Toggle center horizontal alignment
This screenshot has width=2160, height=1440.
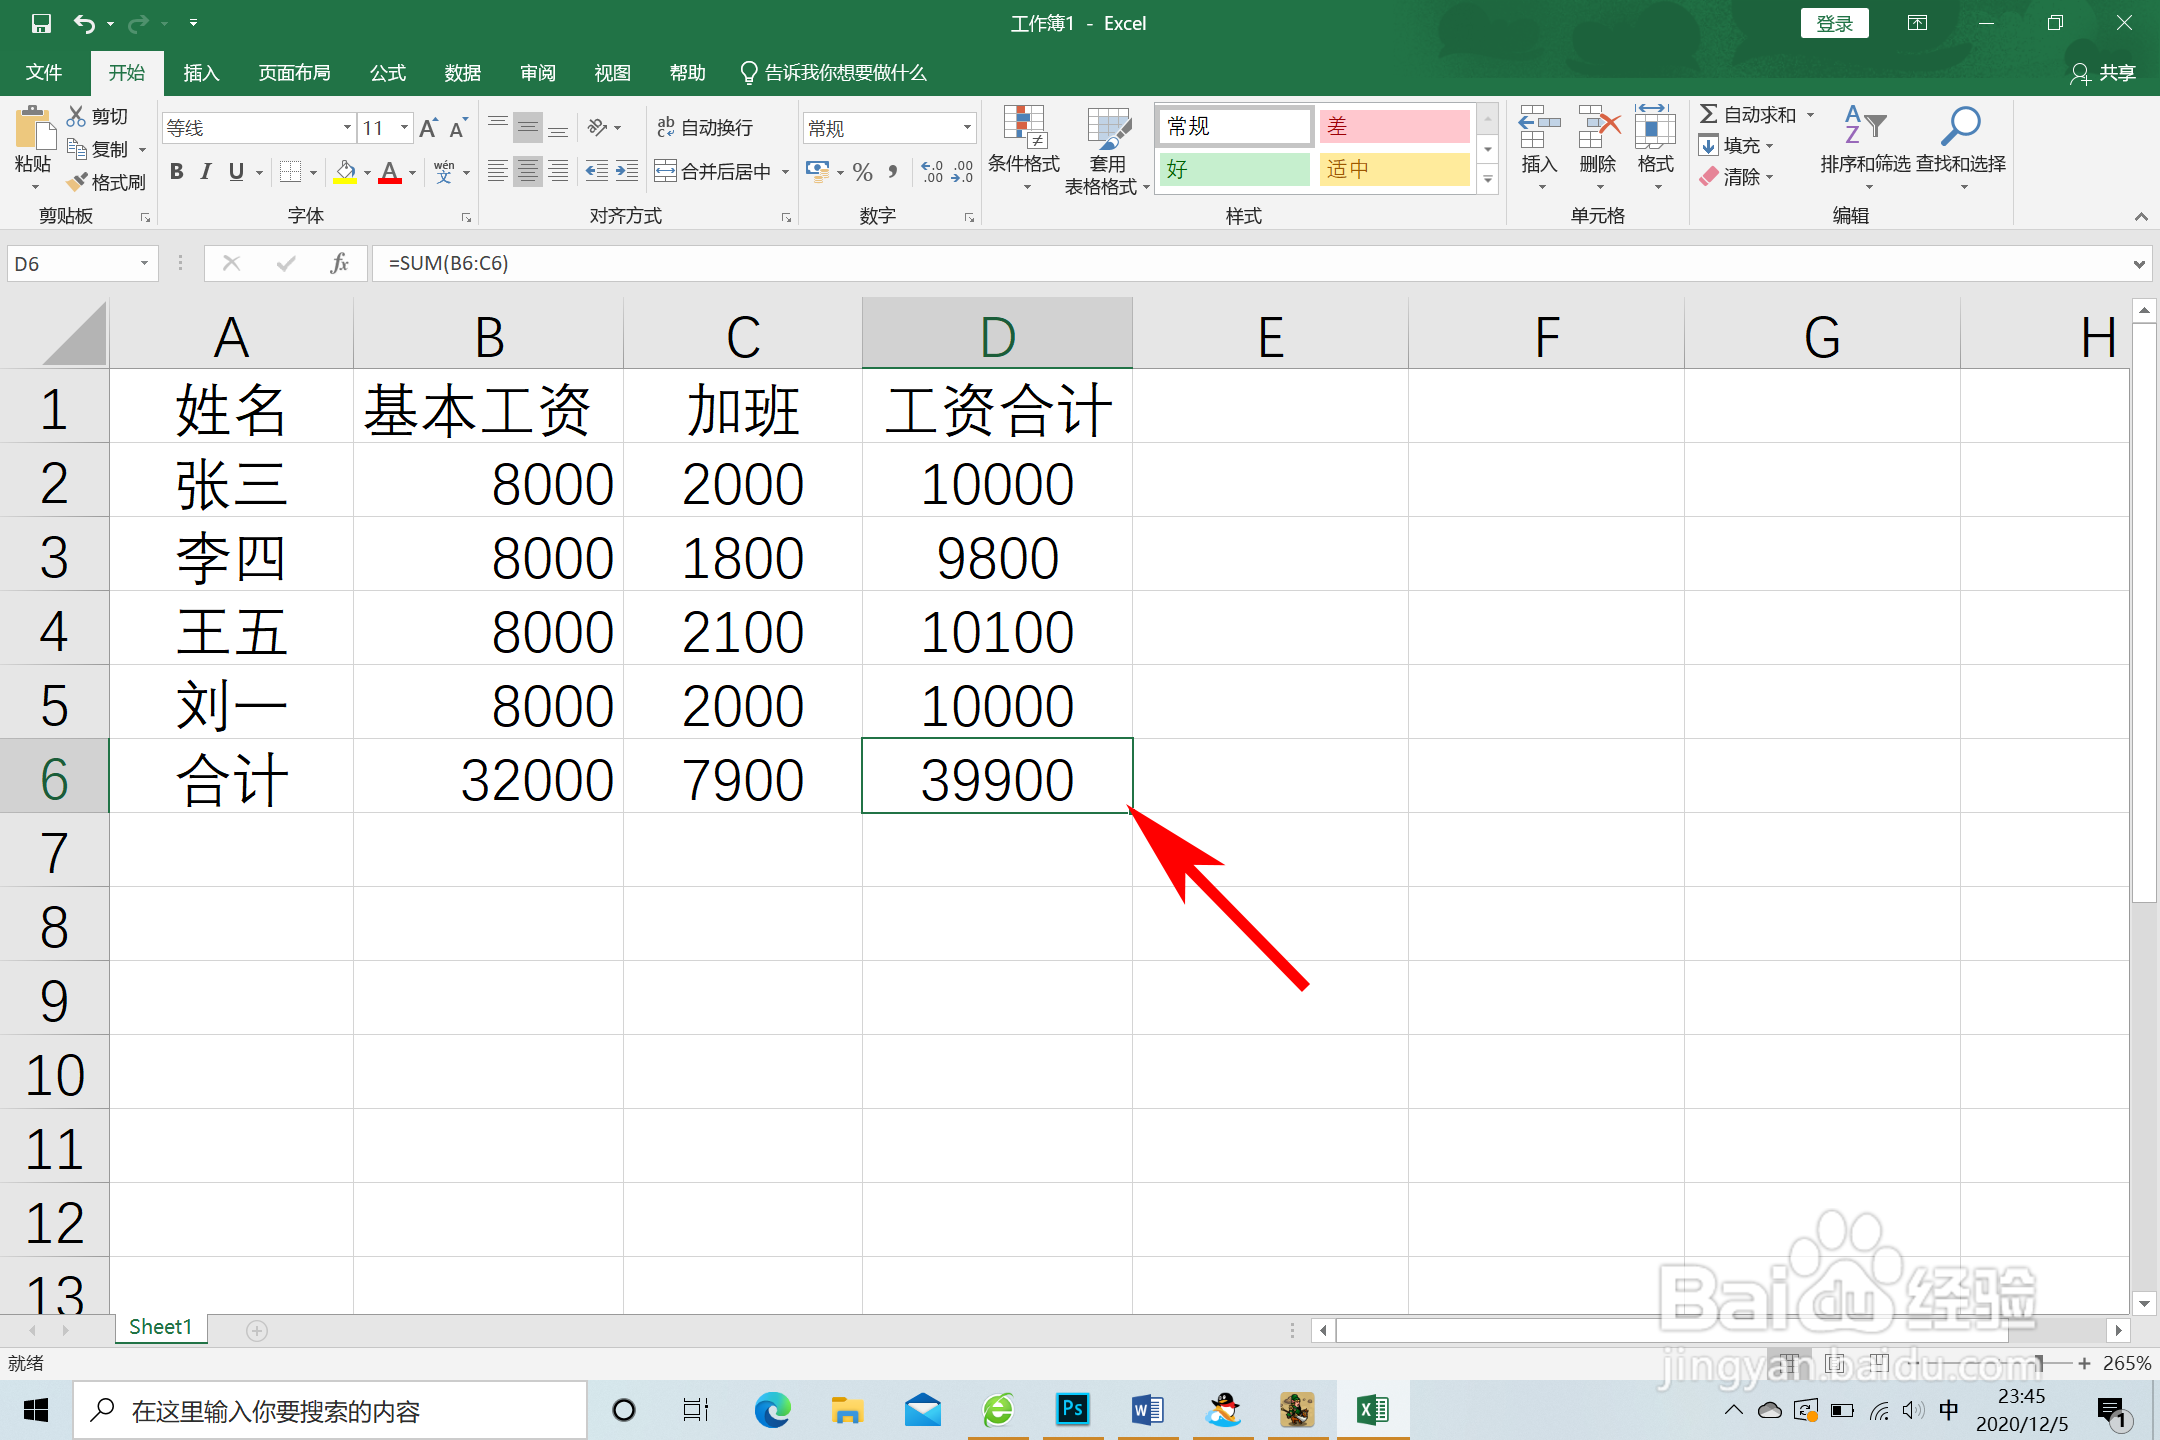tap(528, 171)
